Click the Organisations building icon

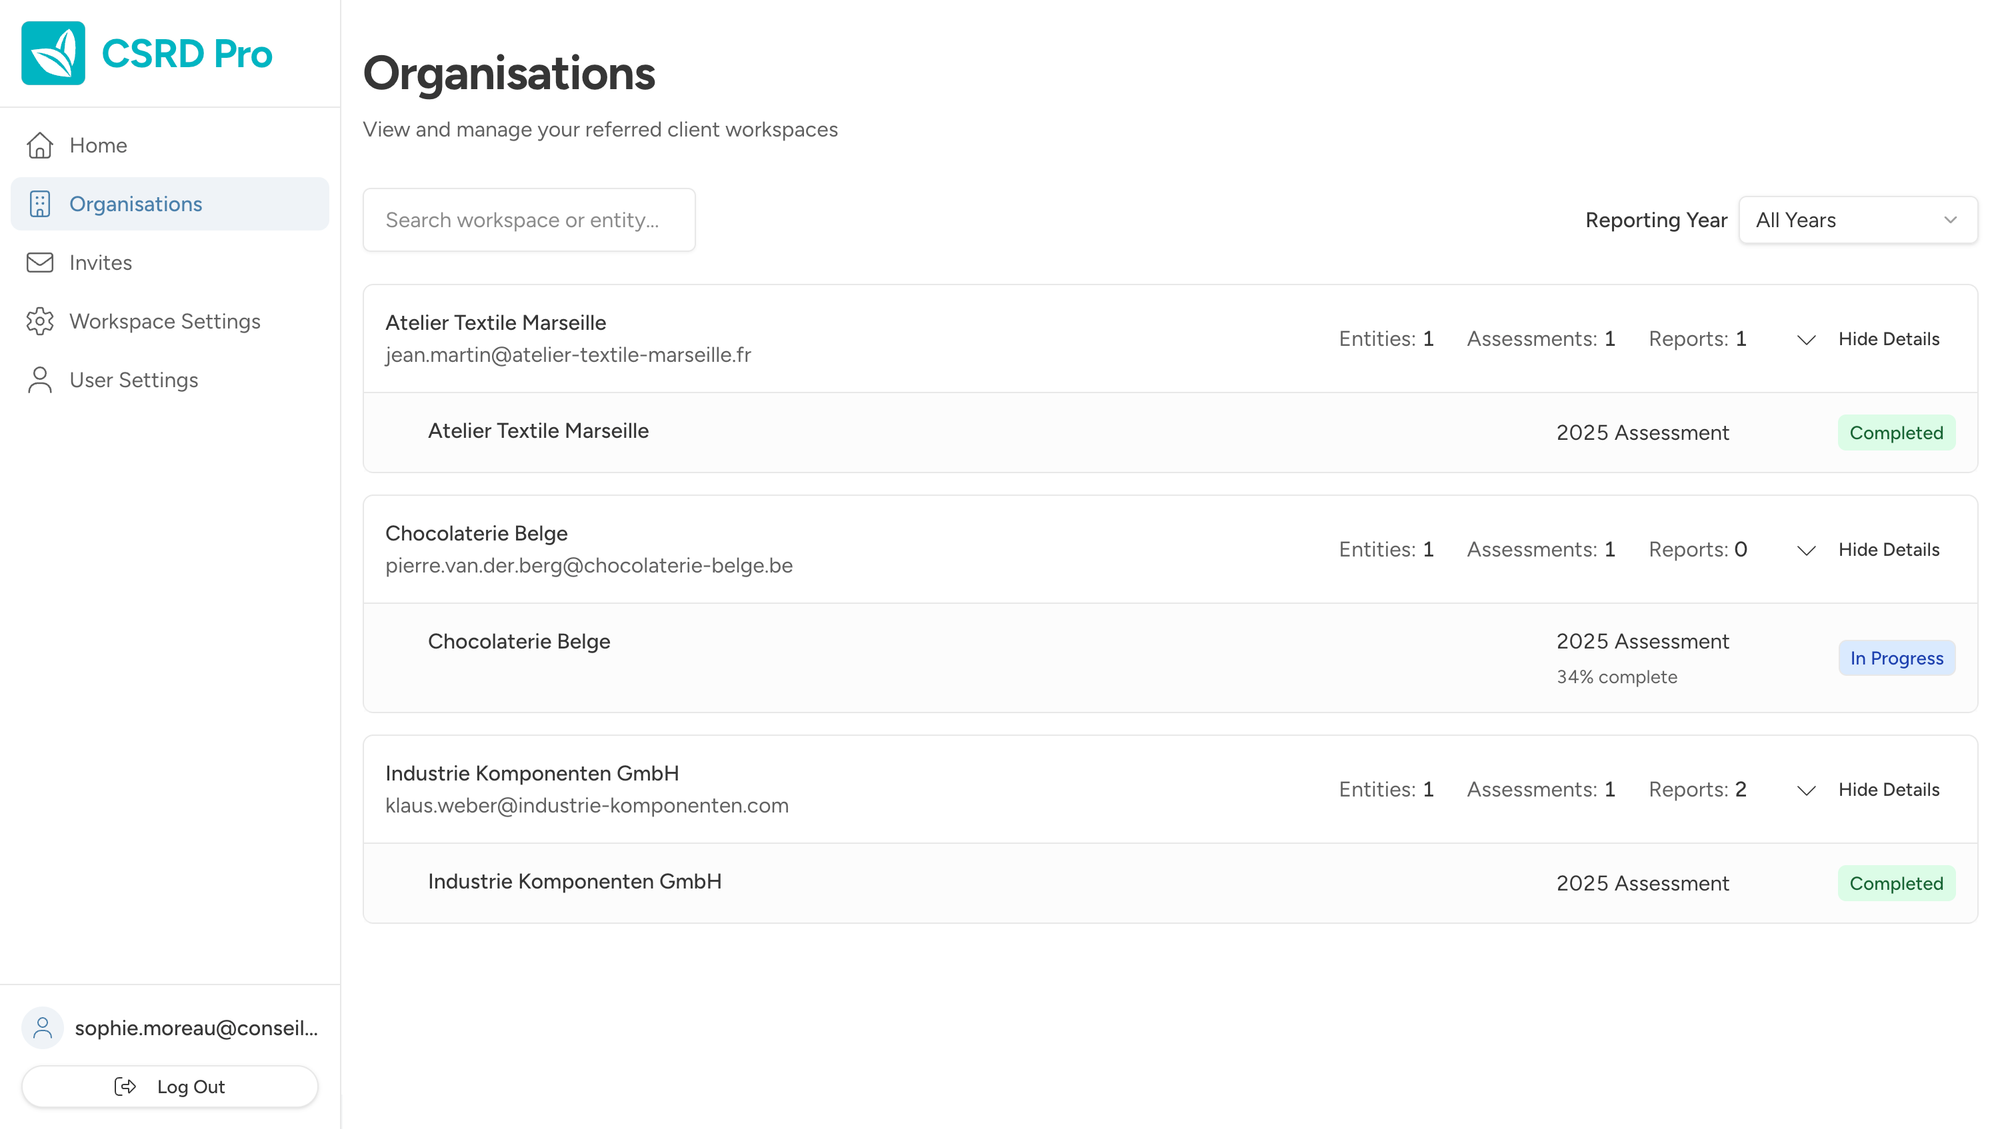coord(39,203)
